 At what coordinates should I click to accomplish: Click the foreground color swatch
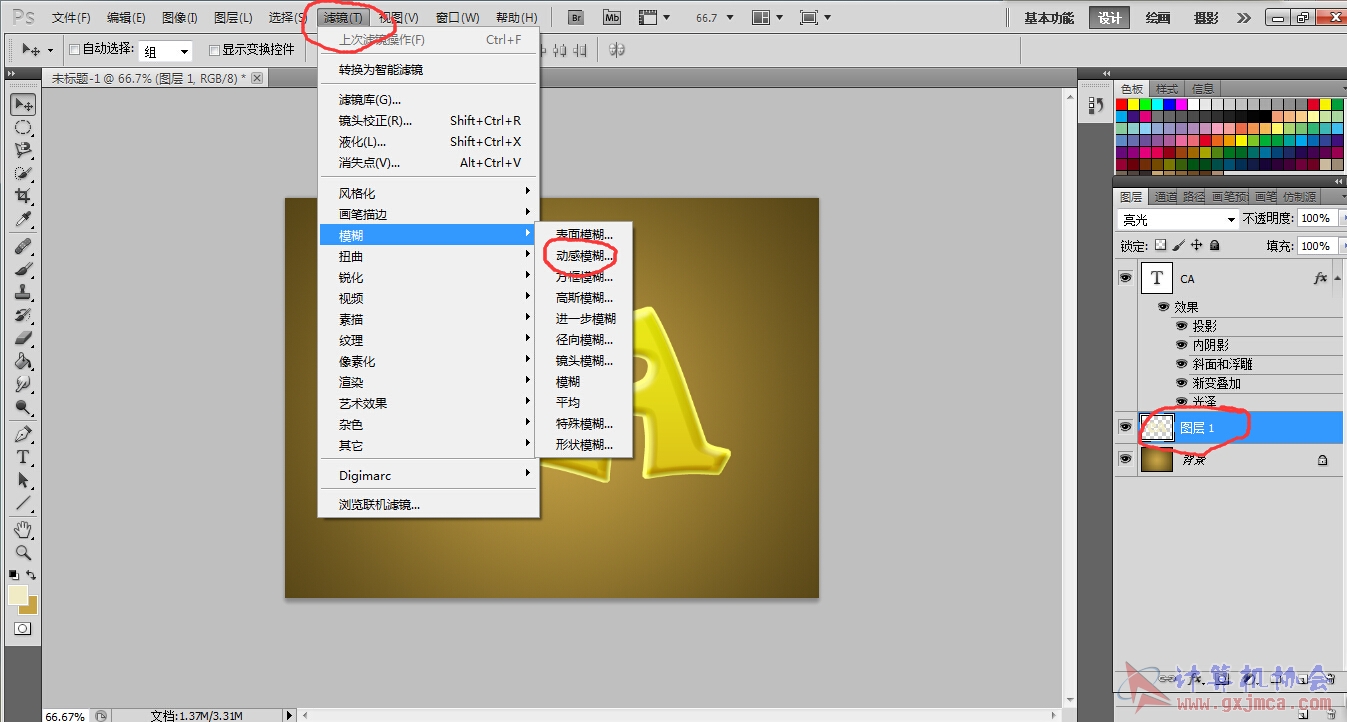pos(18,595)
